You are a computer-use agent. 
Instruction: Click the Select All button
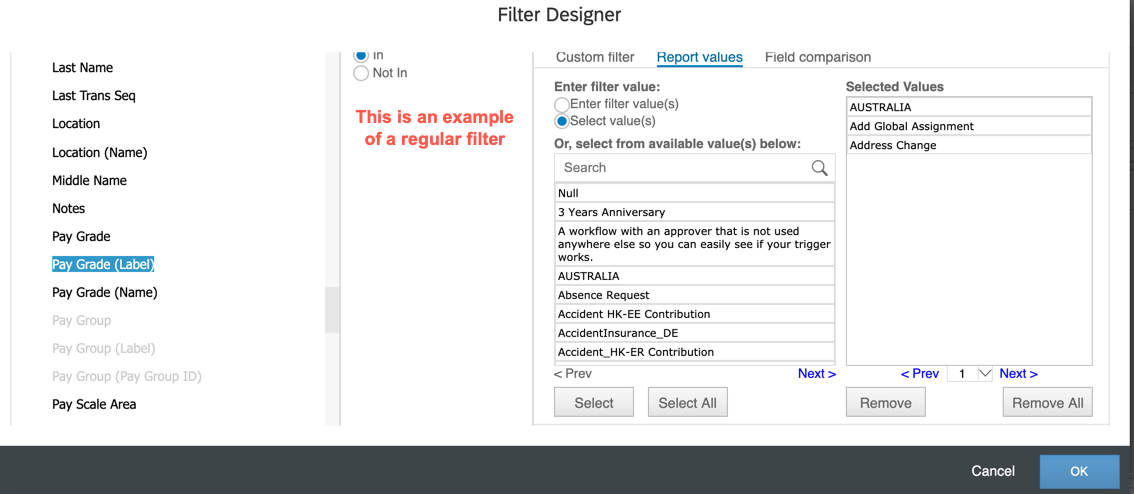pos(688,403)
